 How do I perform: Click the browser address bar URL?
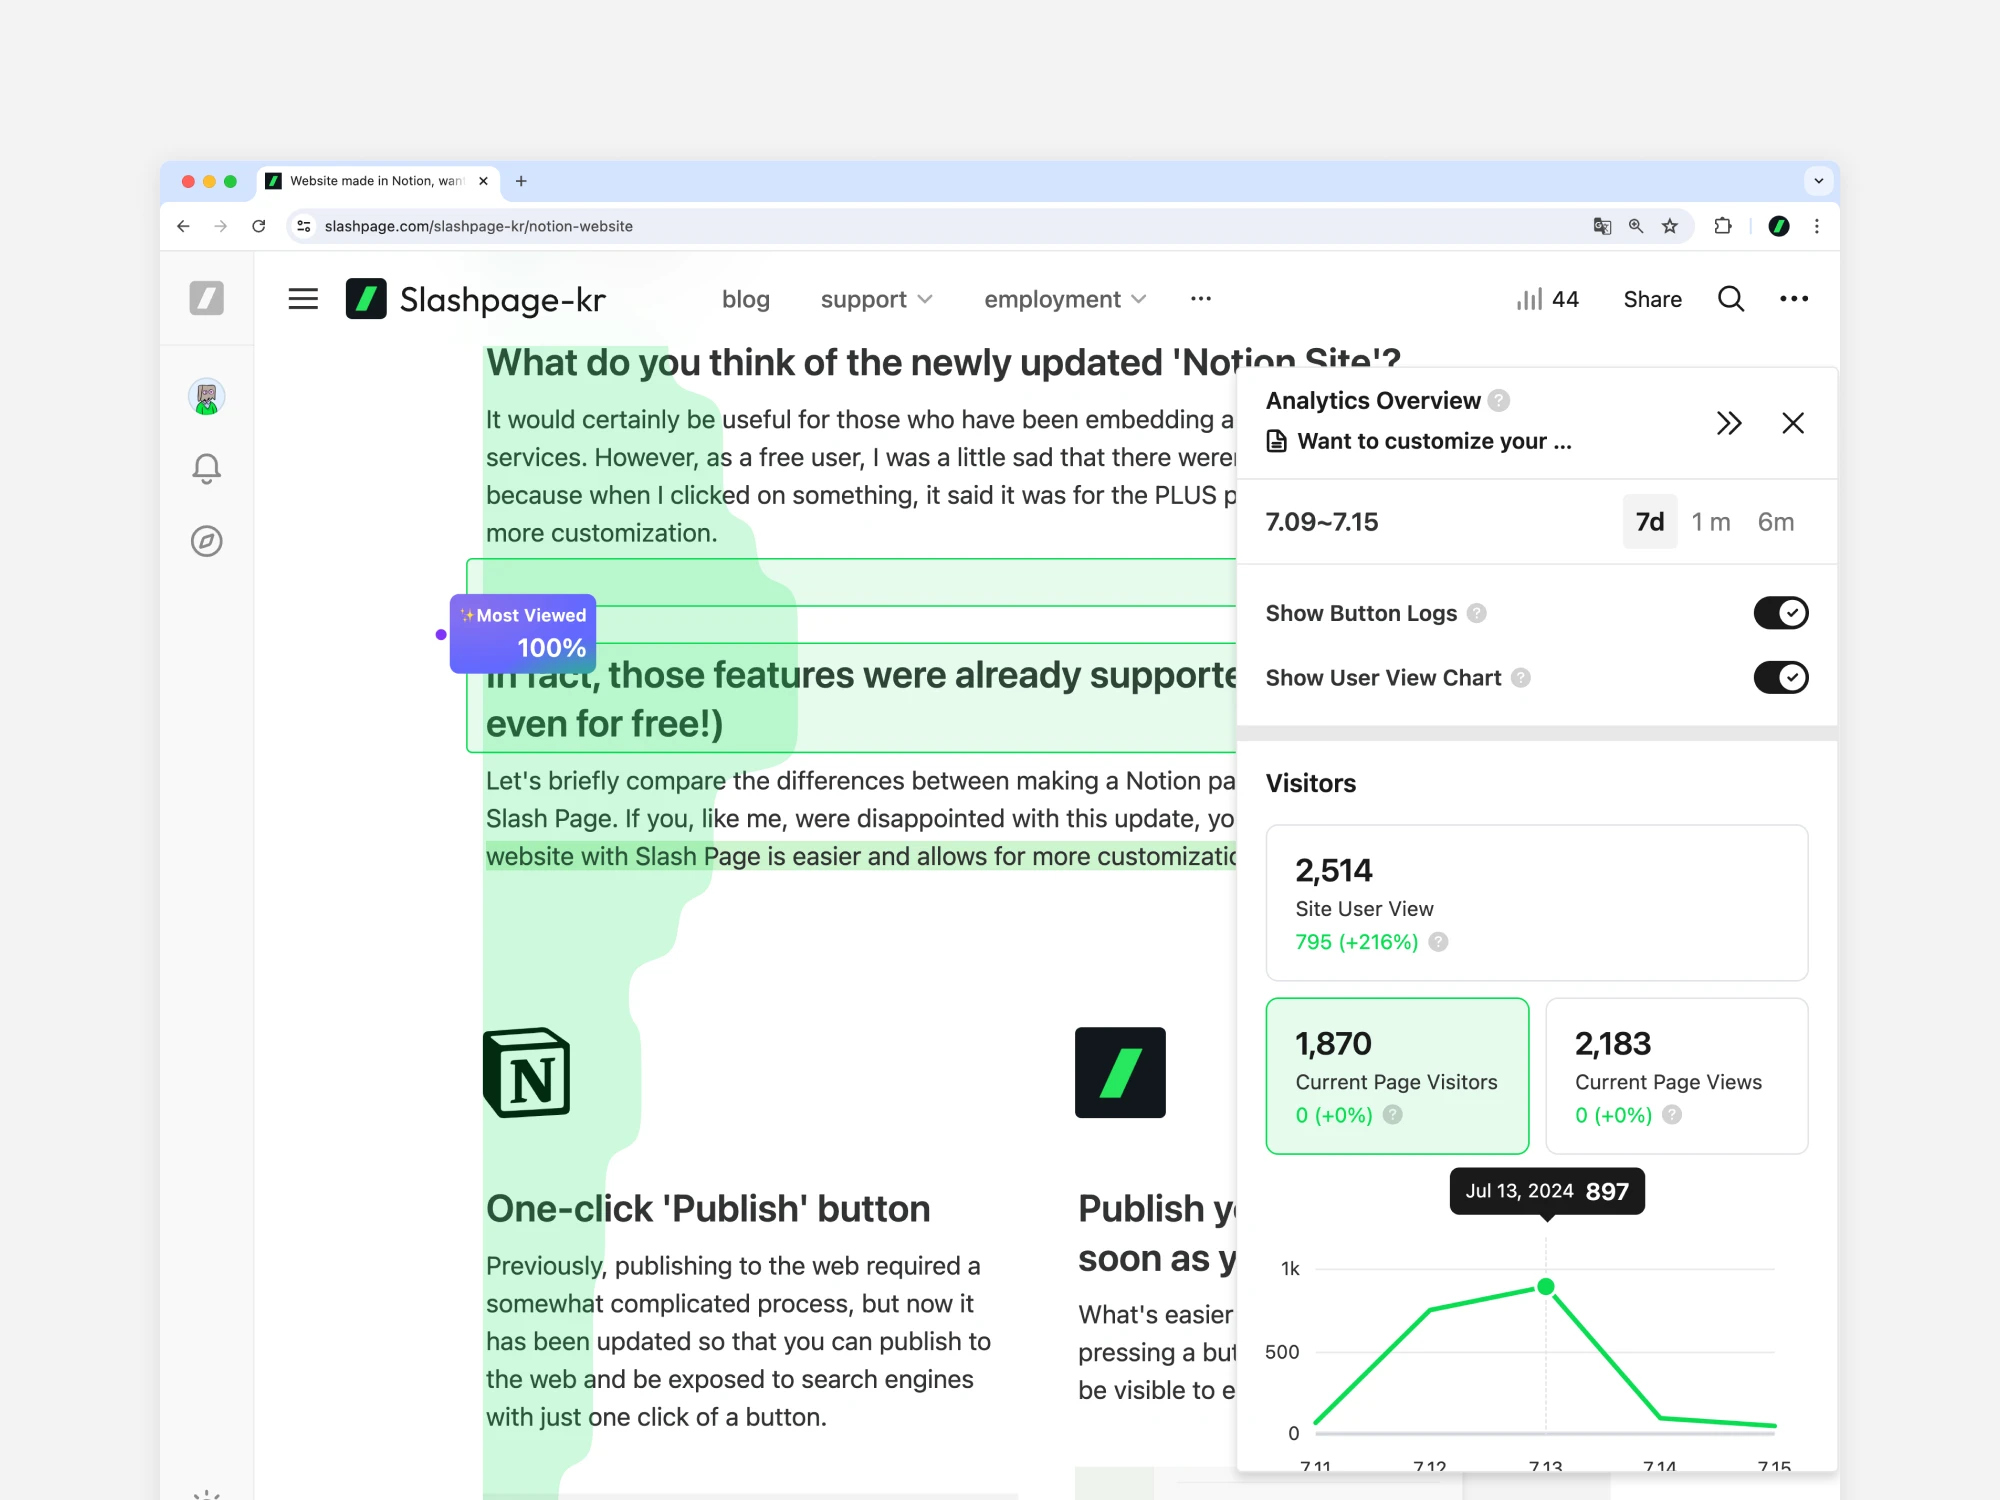click(478, 226)
